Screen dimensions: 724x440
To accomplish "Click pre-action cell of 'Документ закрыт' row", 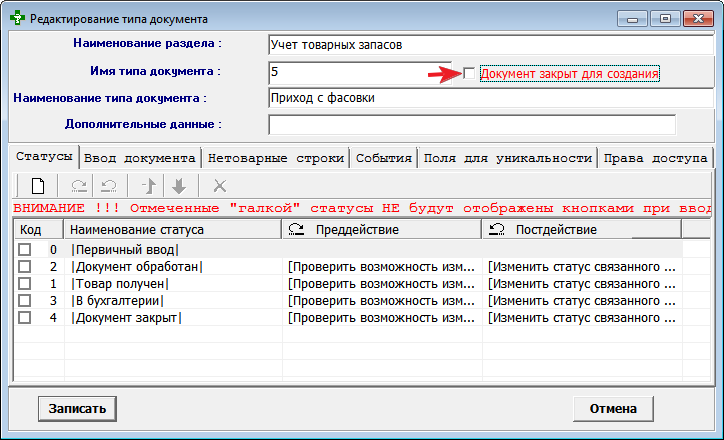I will coord(382,318).
